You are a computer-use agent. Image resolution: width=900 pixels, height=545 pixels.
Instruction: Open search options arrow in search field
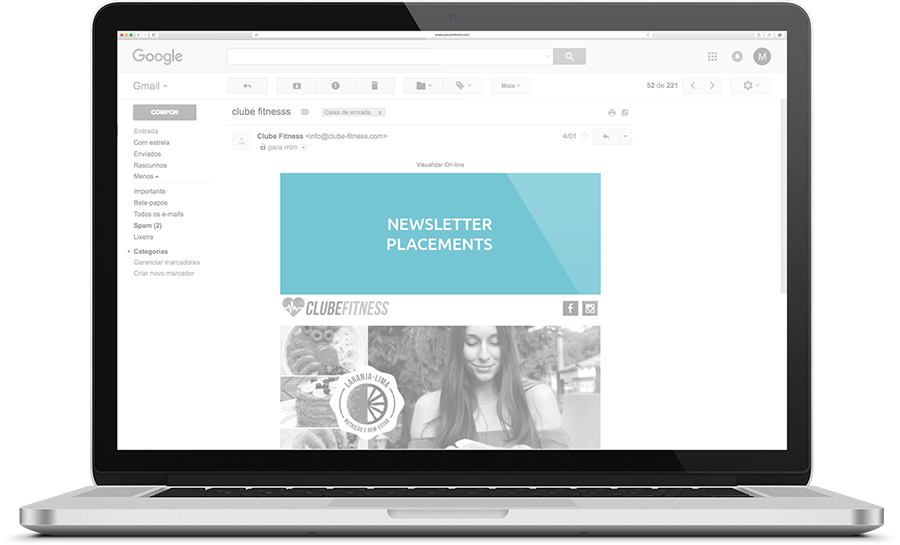pos(548,56)
